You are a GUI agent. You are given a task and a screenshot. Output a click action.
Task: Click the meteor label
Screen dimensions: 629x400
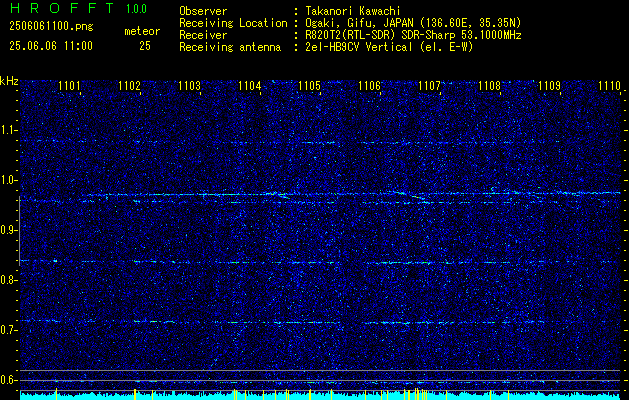142,31
